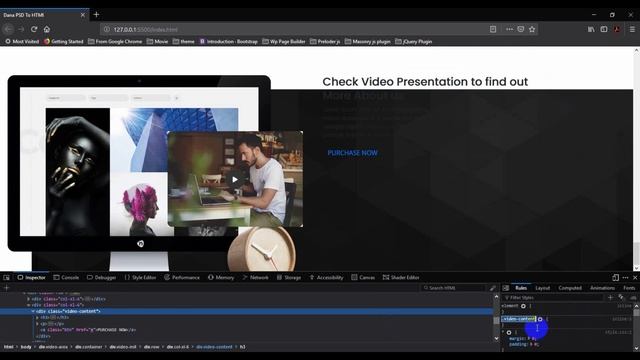640x360 pixels.
Task: Open the Library icon in the toolbar
Action: coord(591,29)
